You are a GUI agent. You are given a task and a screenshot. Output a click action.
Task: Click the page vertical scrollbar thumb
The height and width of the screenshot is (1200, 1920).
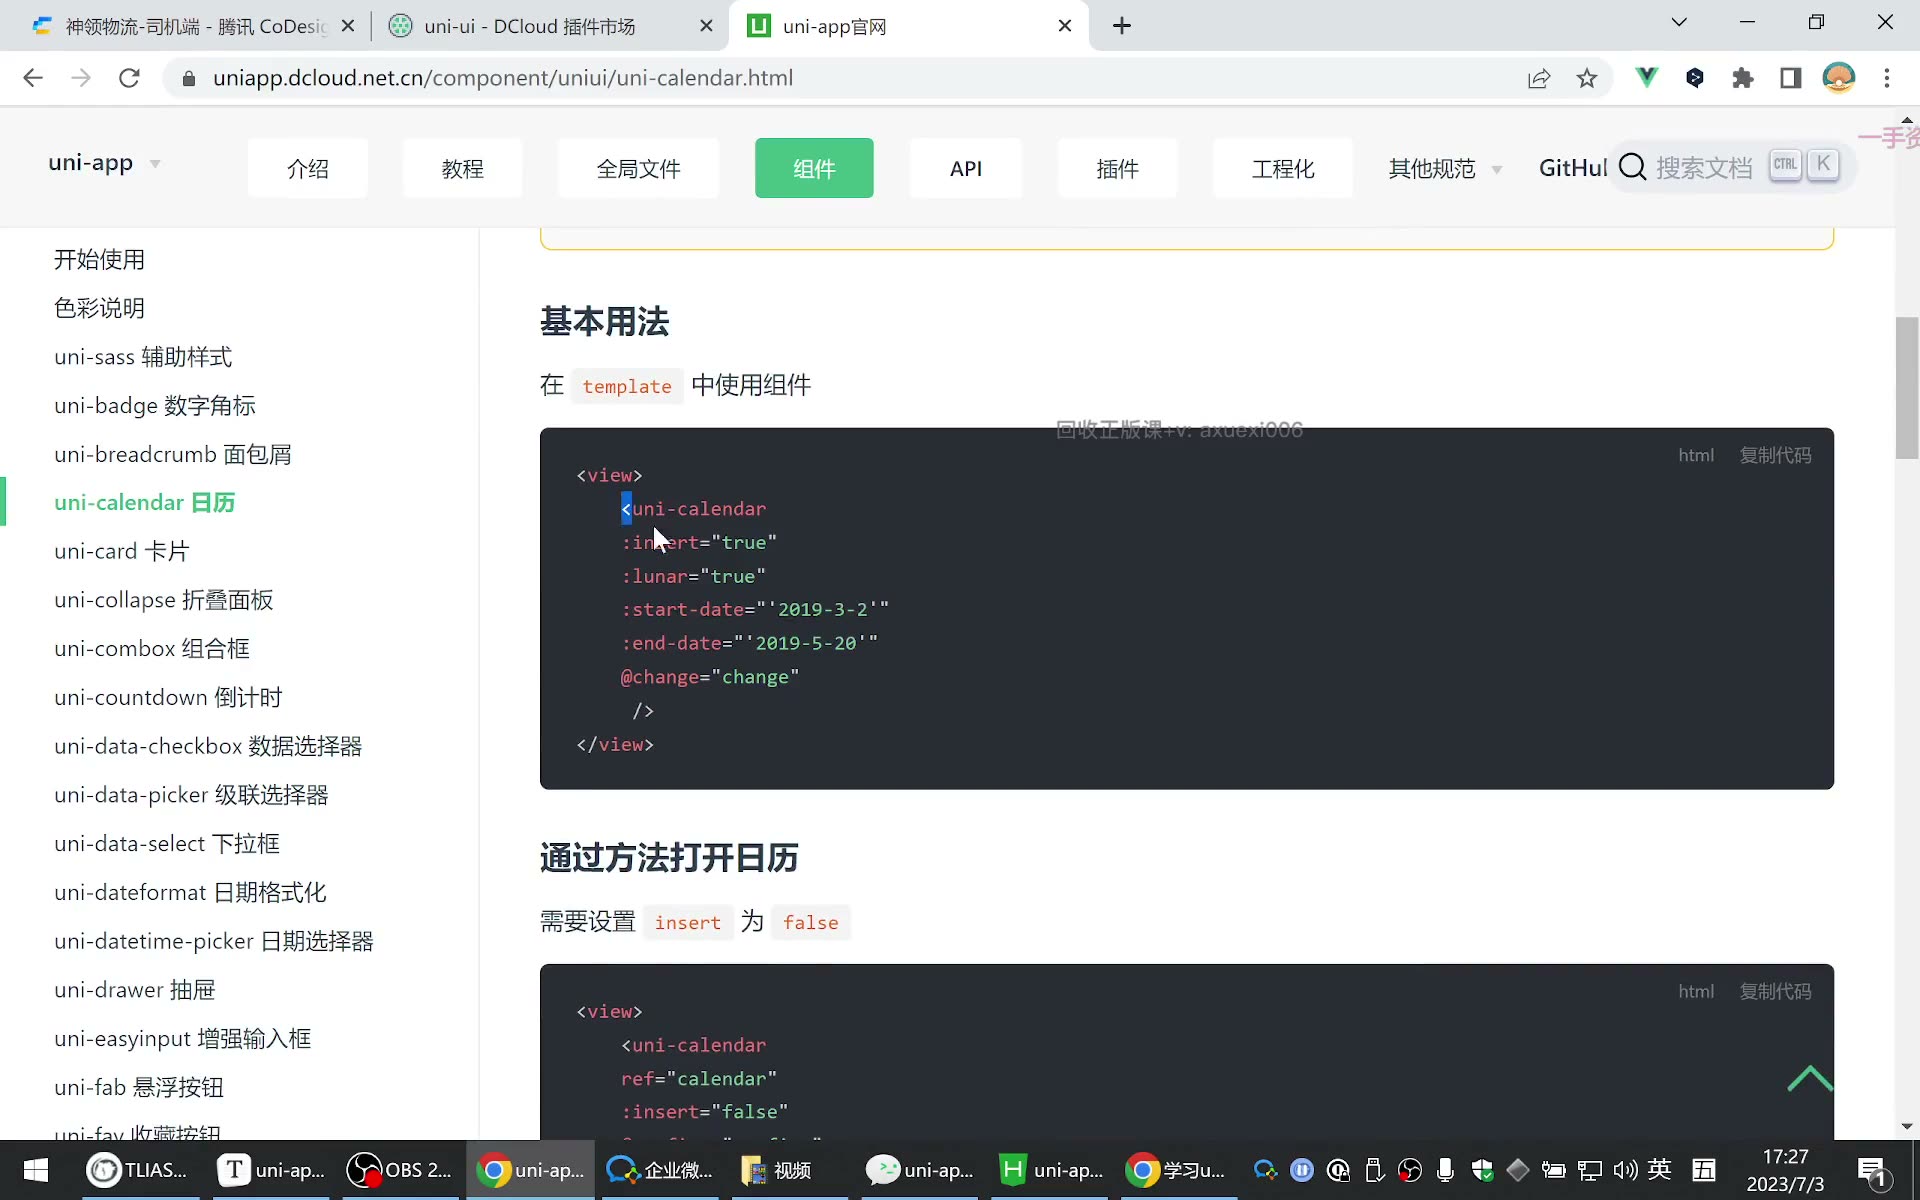(x=1907, y=388)
